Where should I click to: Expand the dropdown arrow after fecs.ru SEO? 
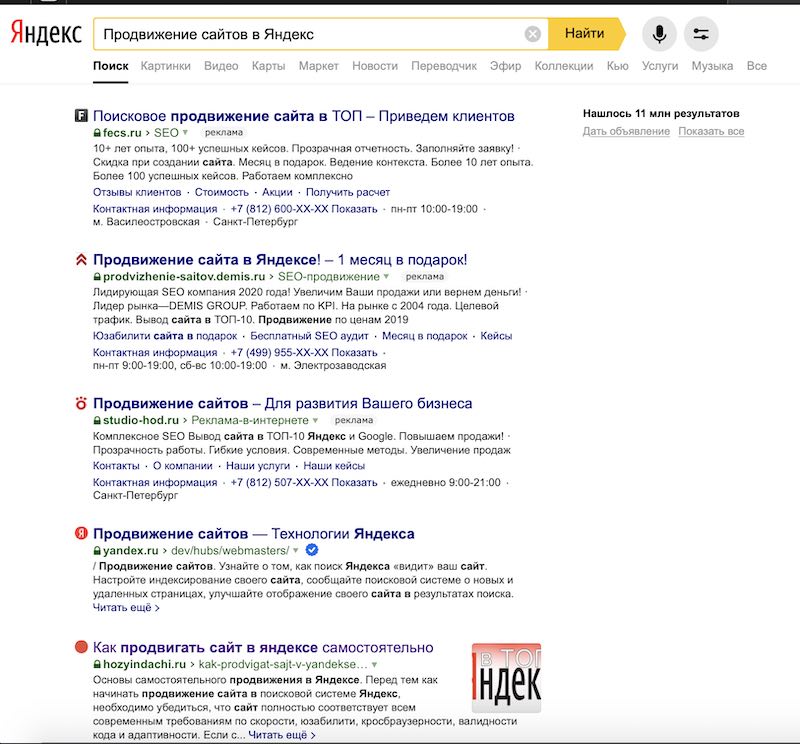pyautogui.click(x=185, y=133)
